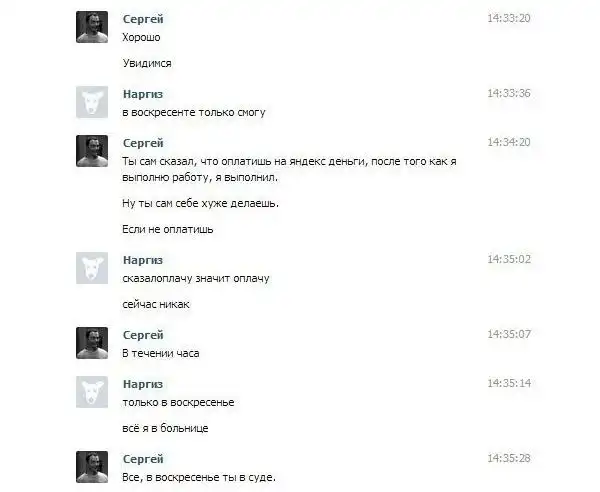Open the Сергей name link above 'В течении часа'

[x=143, y=335]
